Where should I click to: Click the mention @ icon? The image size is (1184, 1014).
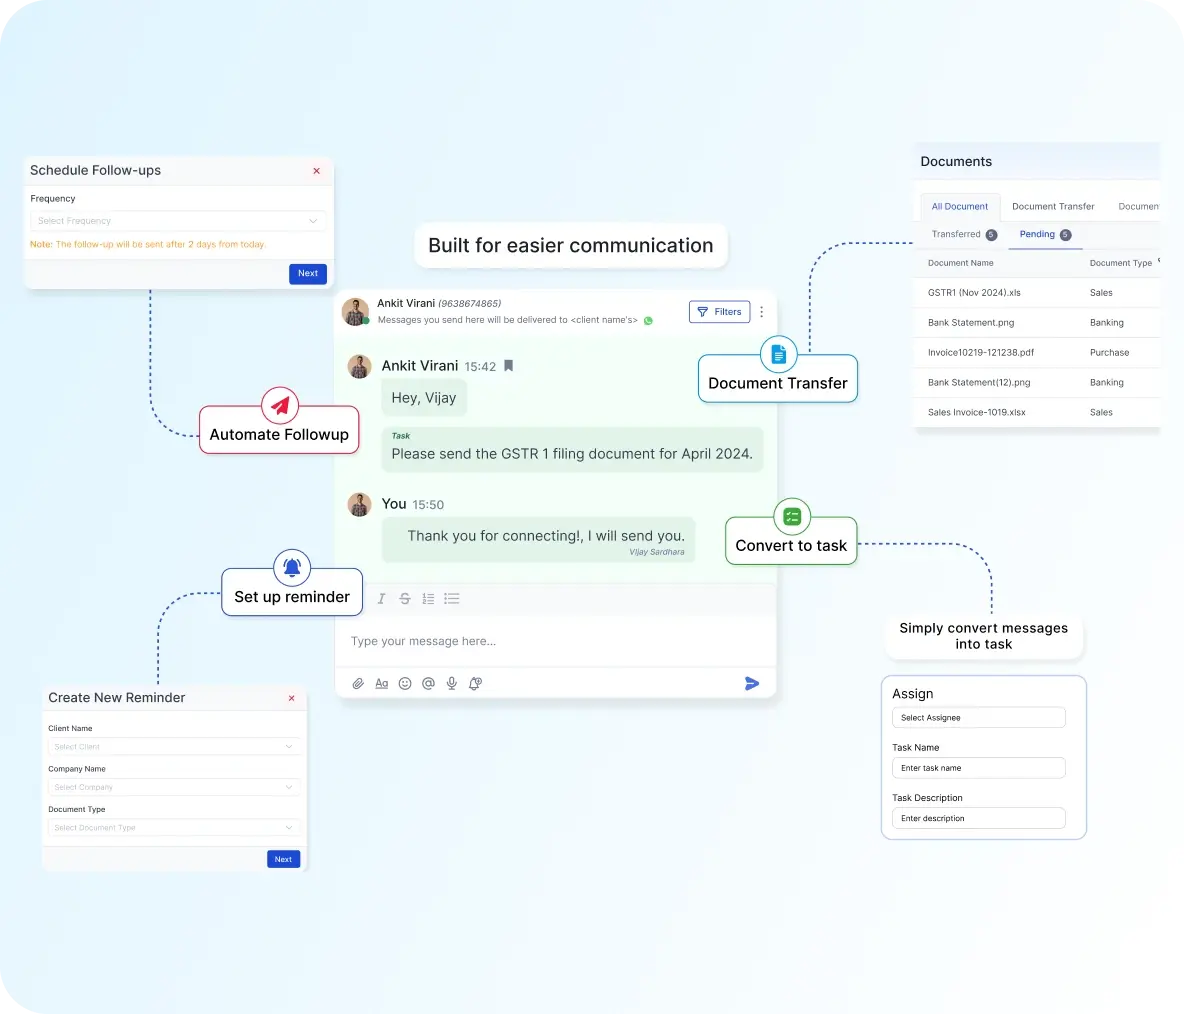(x=428, y=684)
